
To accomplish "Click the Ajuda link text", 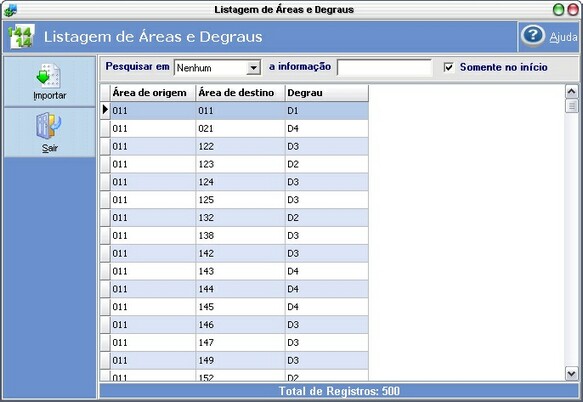I will click(x=563, y=37).
